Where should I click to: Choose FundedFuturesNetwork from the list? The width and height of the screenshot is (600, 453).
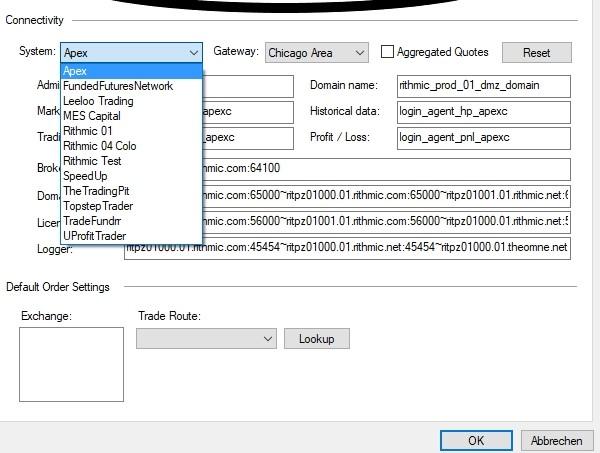[131, 86]
